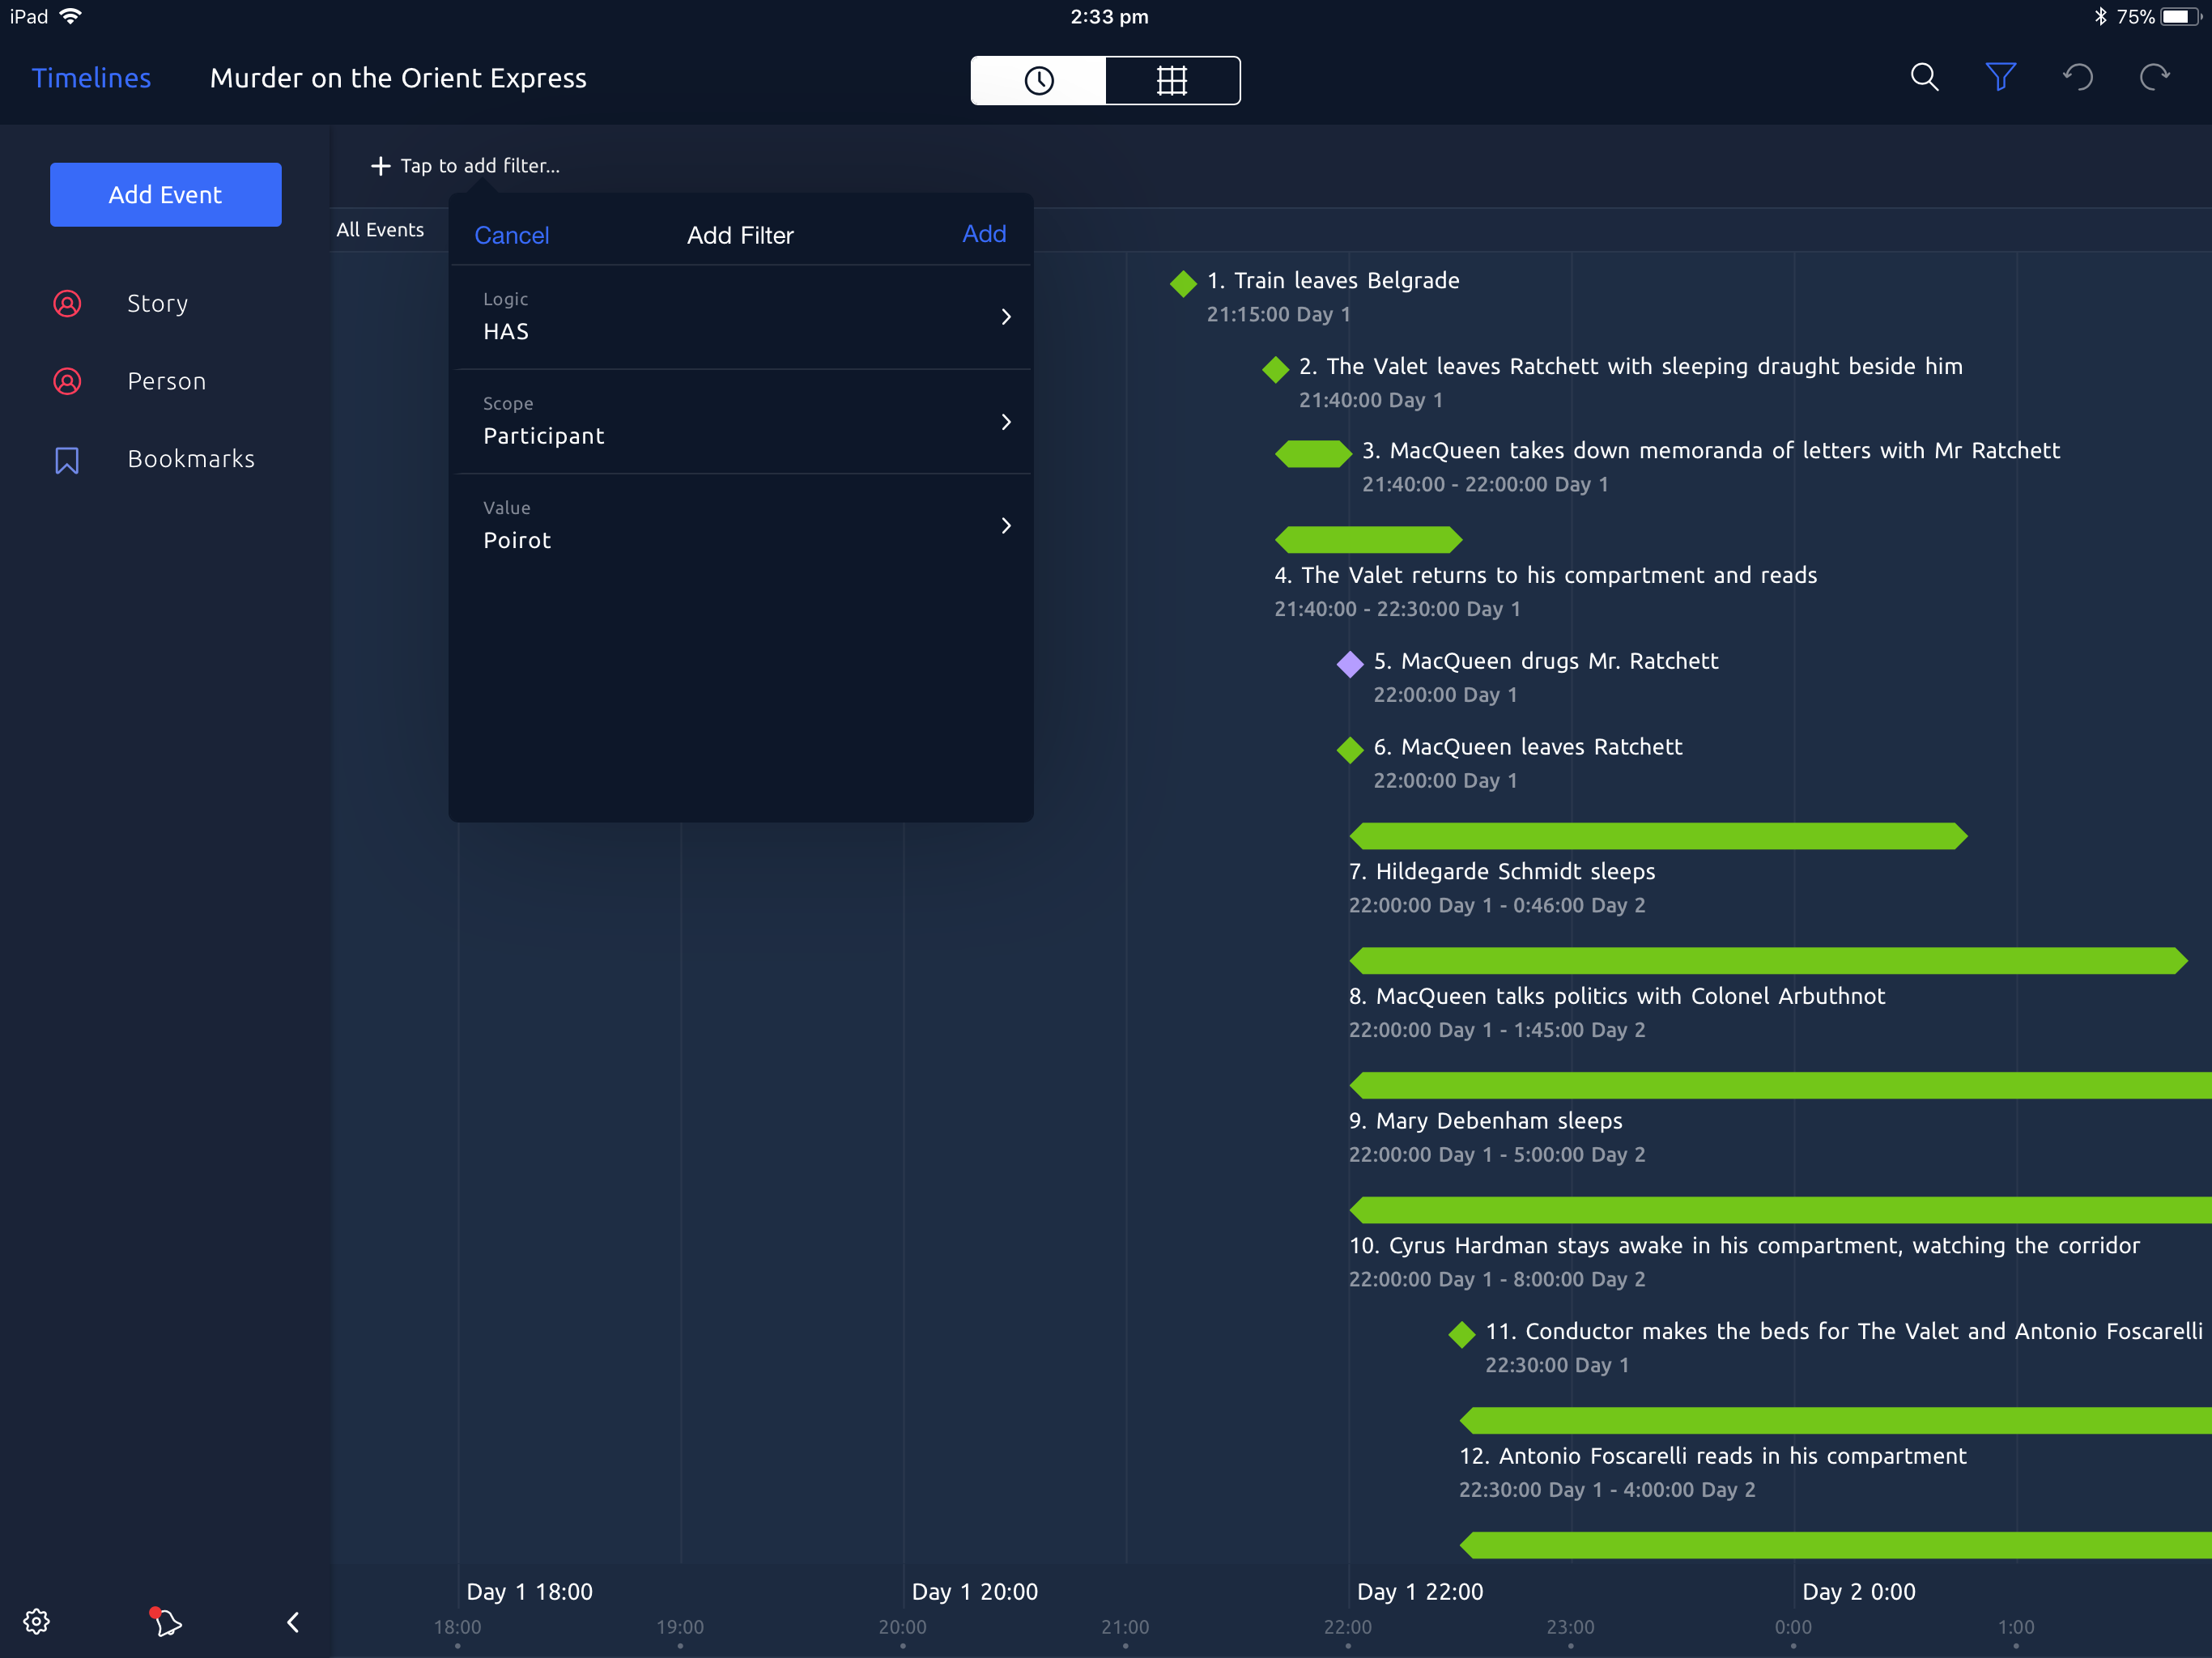Image resolution: width=2212 pixels, height=1658 pixels.
Task: Open the search magnifier icon
Action: [x=1924, y=78]
